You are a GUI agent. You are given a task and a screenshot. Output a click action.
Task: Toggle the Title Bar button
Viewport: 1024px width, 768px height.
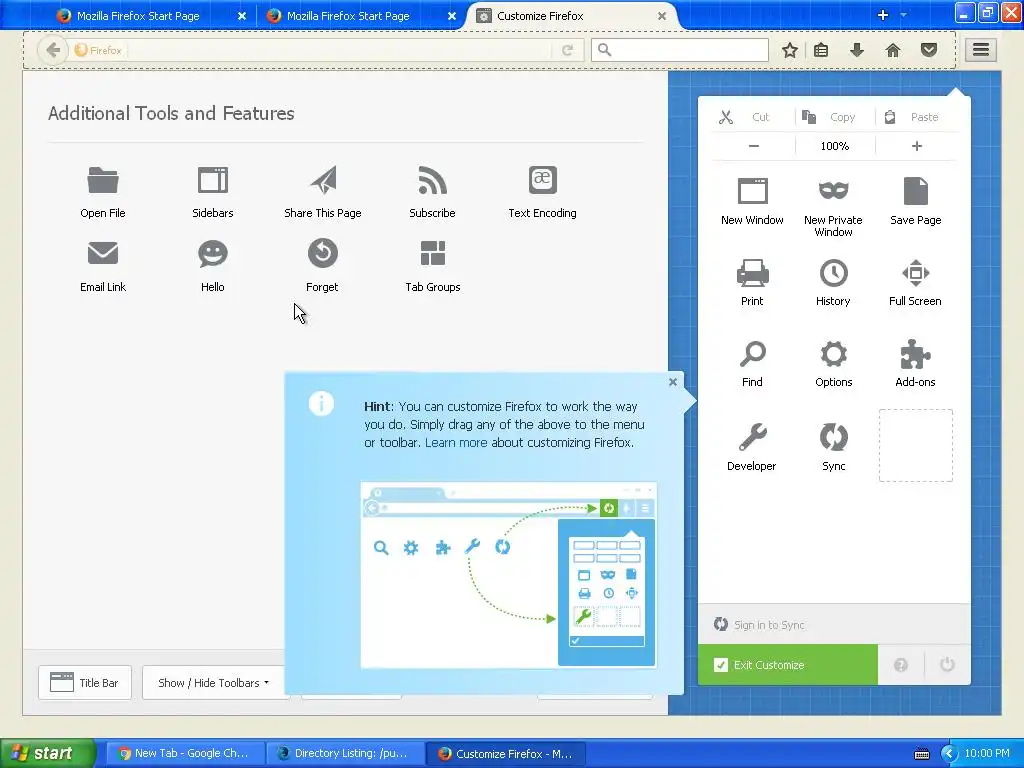pos(85,682)
